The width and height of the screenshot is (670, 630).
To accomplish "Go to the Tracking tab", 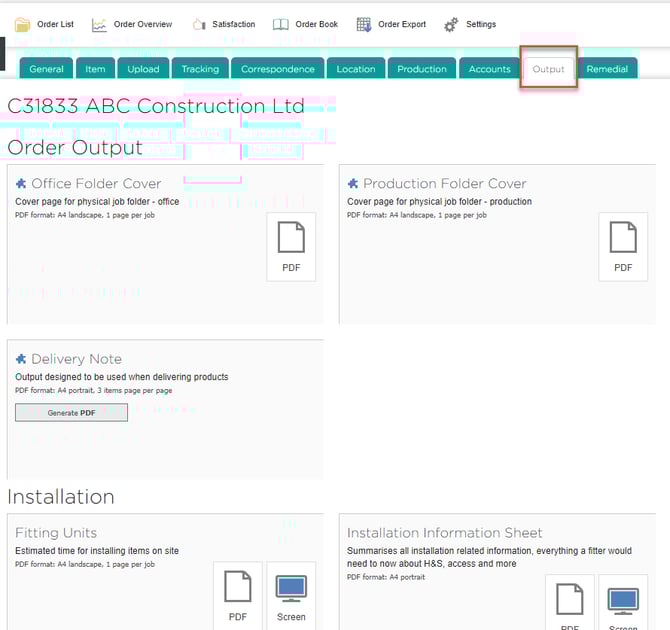I will 200,69.
